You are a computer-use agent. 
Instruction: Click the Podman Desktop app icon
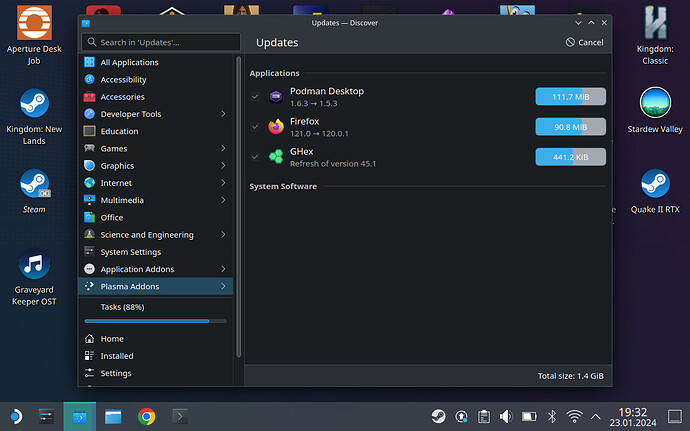coord(276,96)
